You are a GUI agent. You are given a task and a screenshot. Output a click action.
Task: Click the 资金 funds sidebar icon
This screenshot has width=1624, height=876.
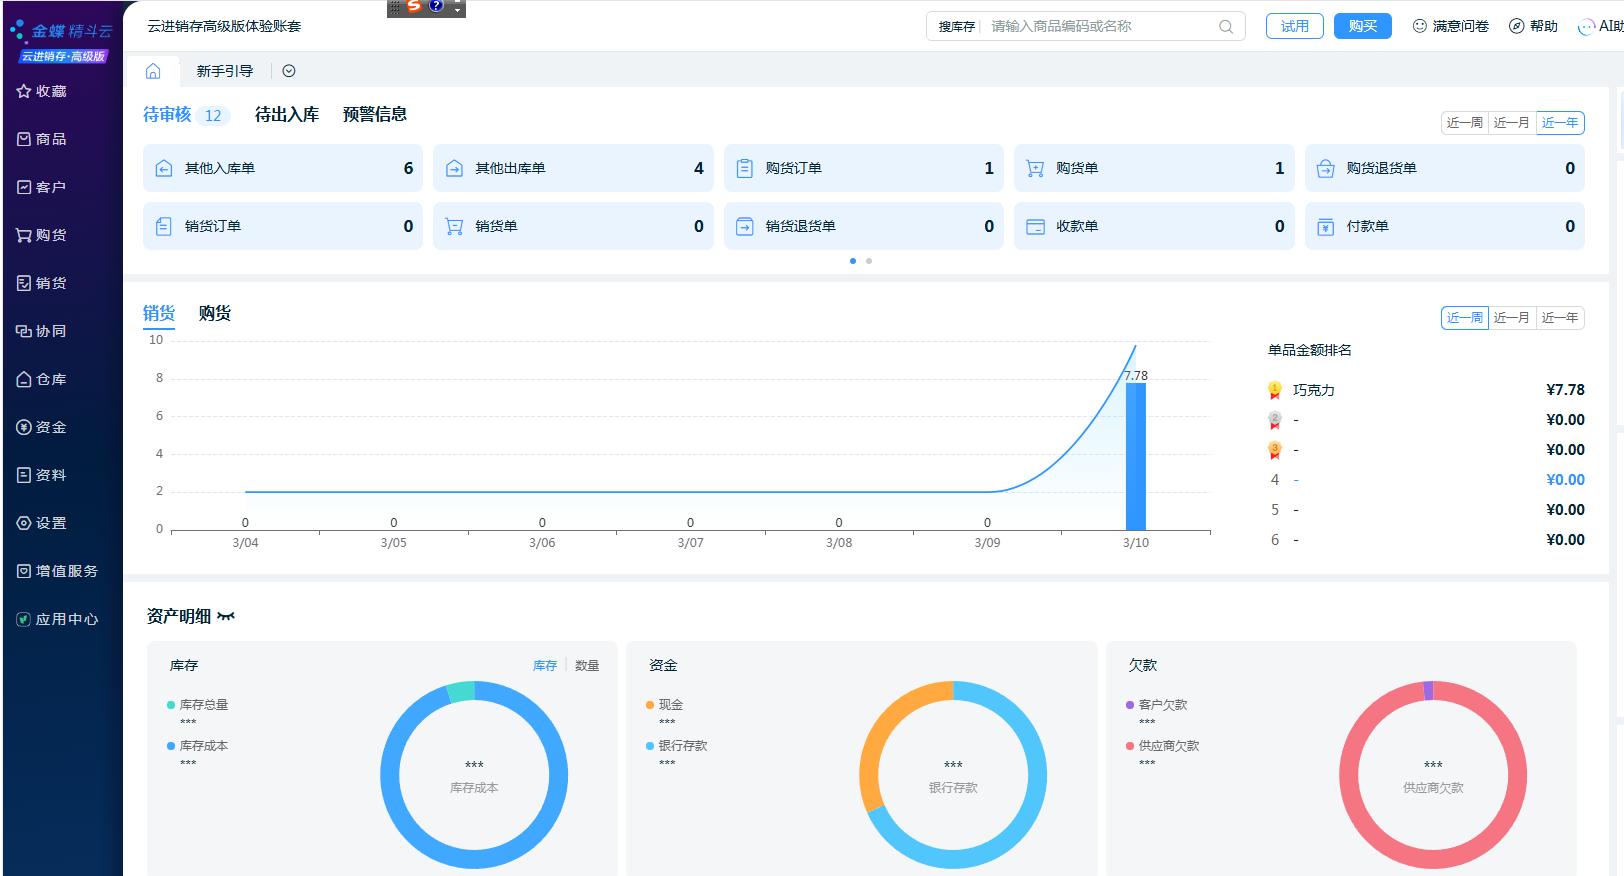click(24, 427)
